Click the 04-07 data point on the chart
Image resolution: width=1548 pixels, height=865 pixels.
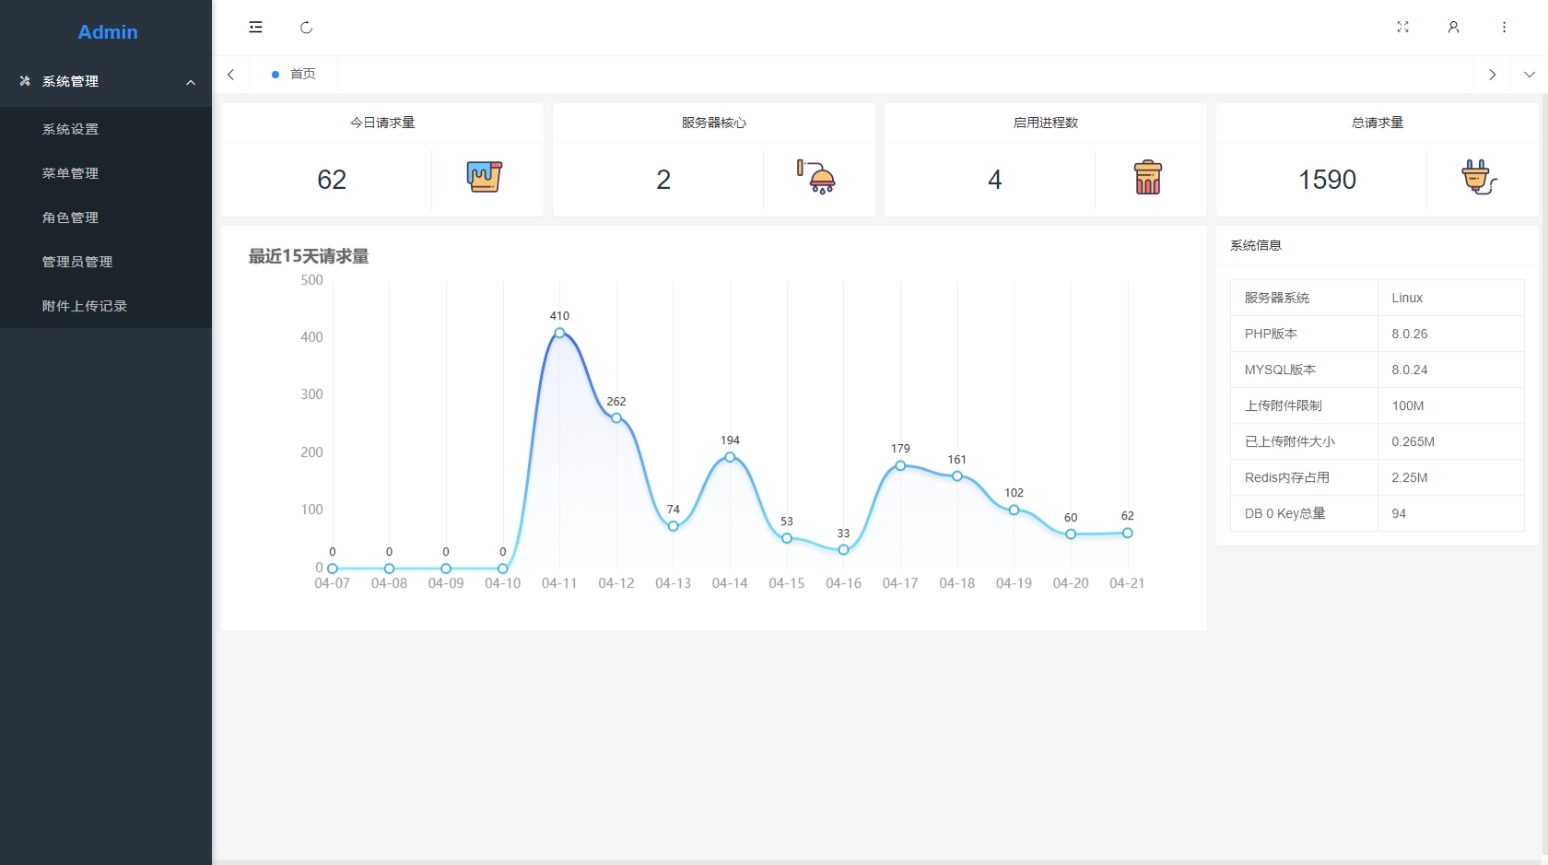coord(333,568)
